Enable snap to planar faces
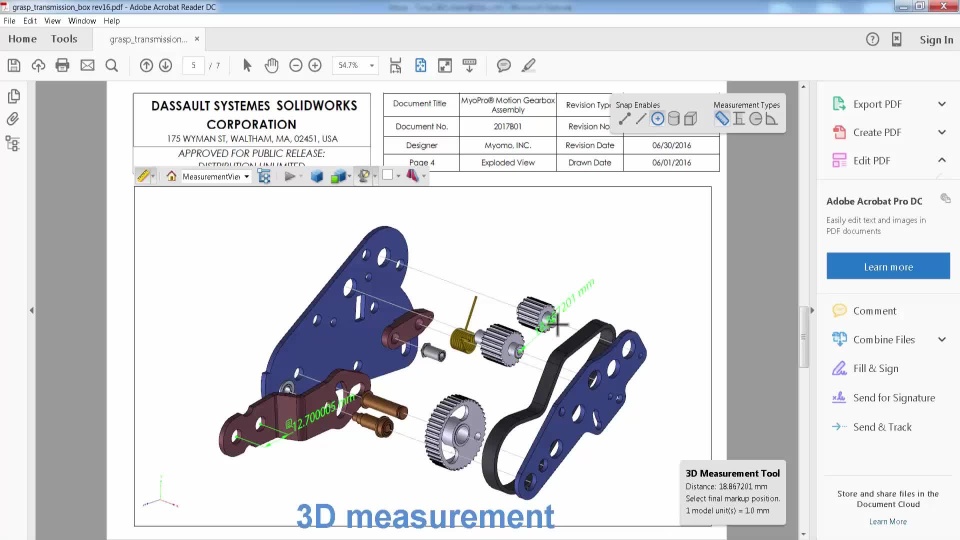This screenshot has width=960, height=540. click(x=690, y=119)
